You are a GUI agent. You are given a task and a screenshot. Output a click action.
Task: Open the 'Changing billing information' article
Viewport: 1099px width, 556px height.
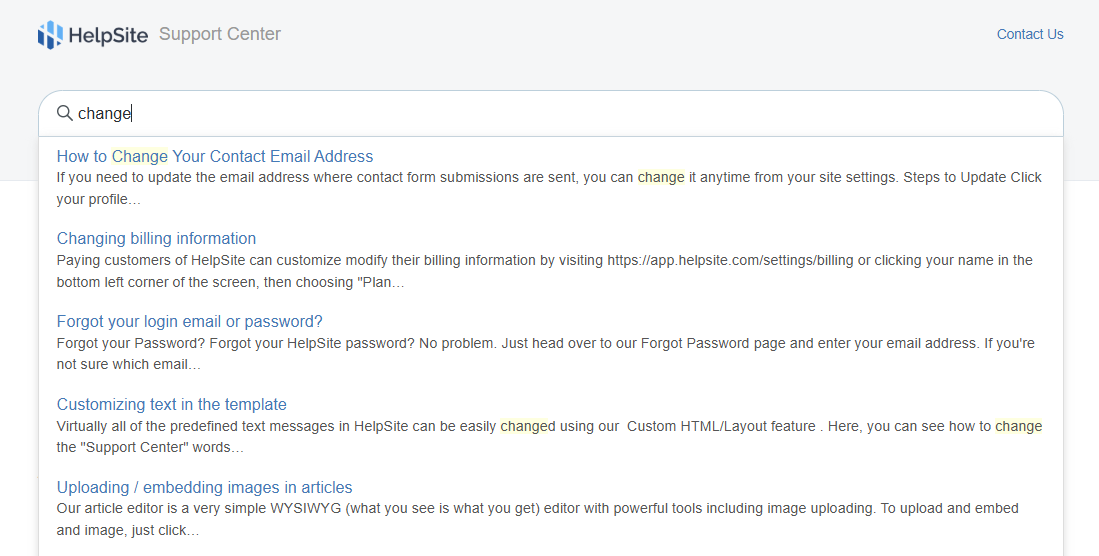click(156, 238)
